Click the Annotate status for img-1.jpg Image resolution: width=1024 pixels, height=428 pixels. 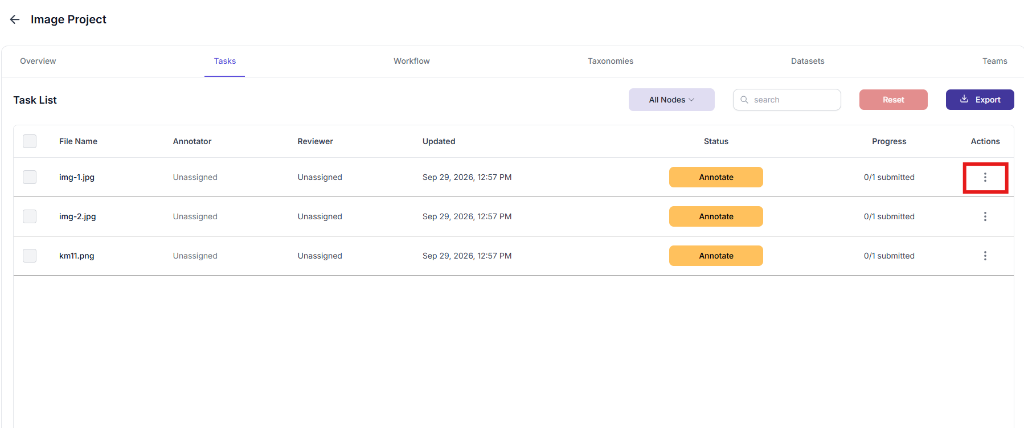[x=716, y=177]
